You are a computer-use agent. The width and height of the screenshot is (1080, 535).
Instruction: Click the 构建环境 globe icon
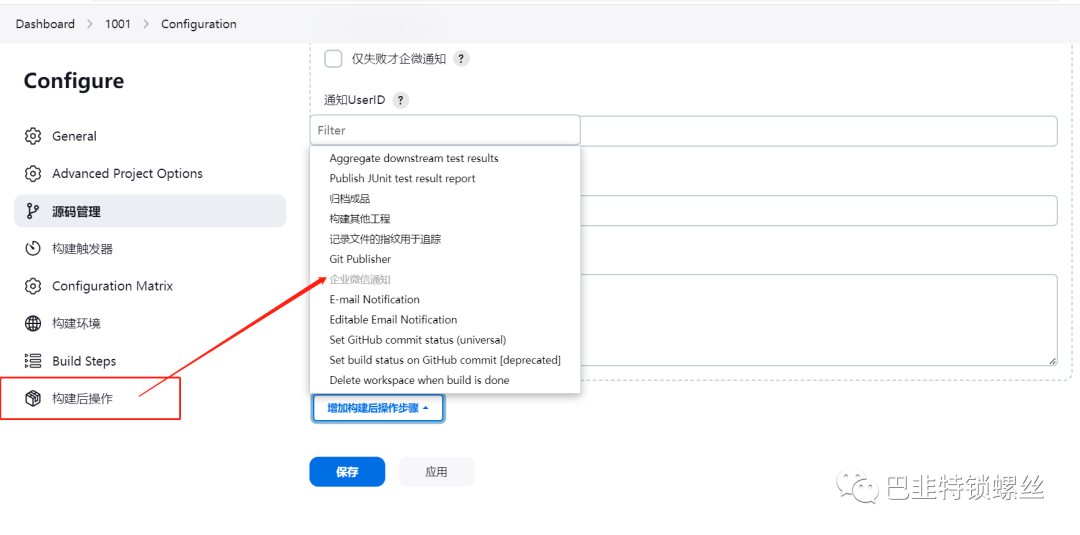click(x=33, y=324)
